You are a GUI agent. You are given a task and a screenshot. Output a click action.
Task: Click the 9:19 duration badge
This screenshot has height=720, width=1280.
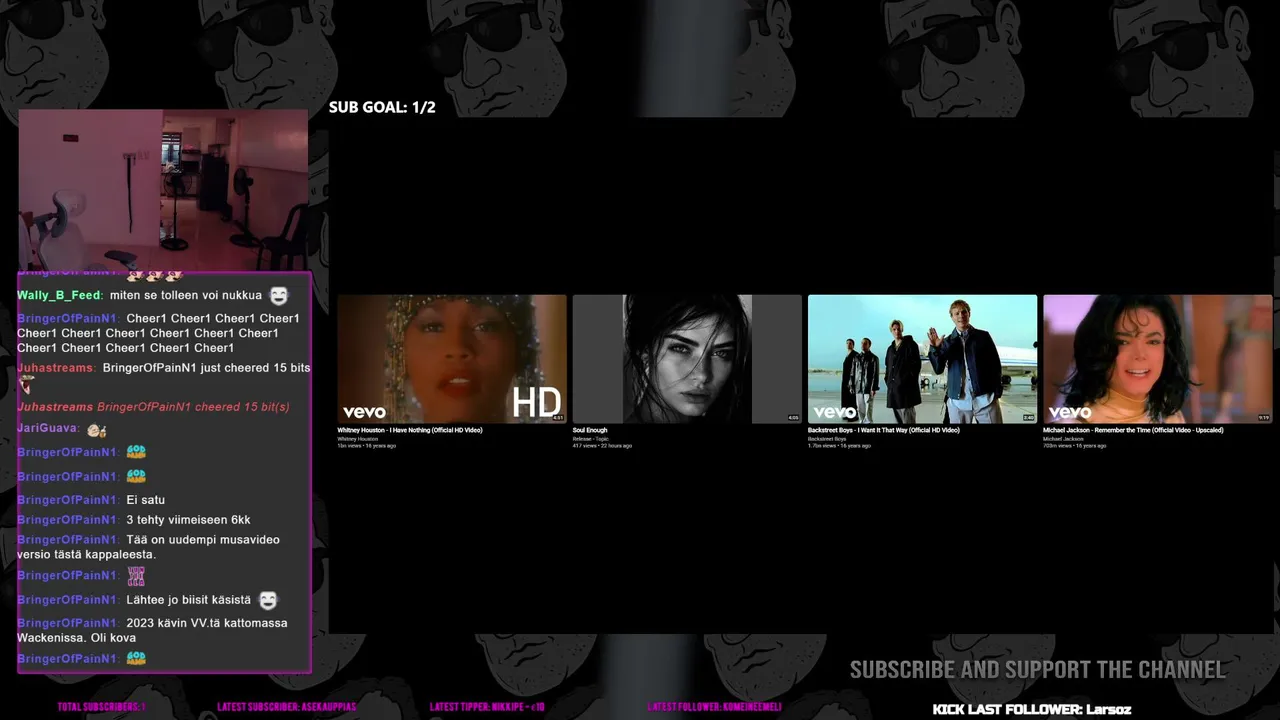[1264, 418]
